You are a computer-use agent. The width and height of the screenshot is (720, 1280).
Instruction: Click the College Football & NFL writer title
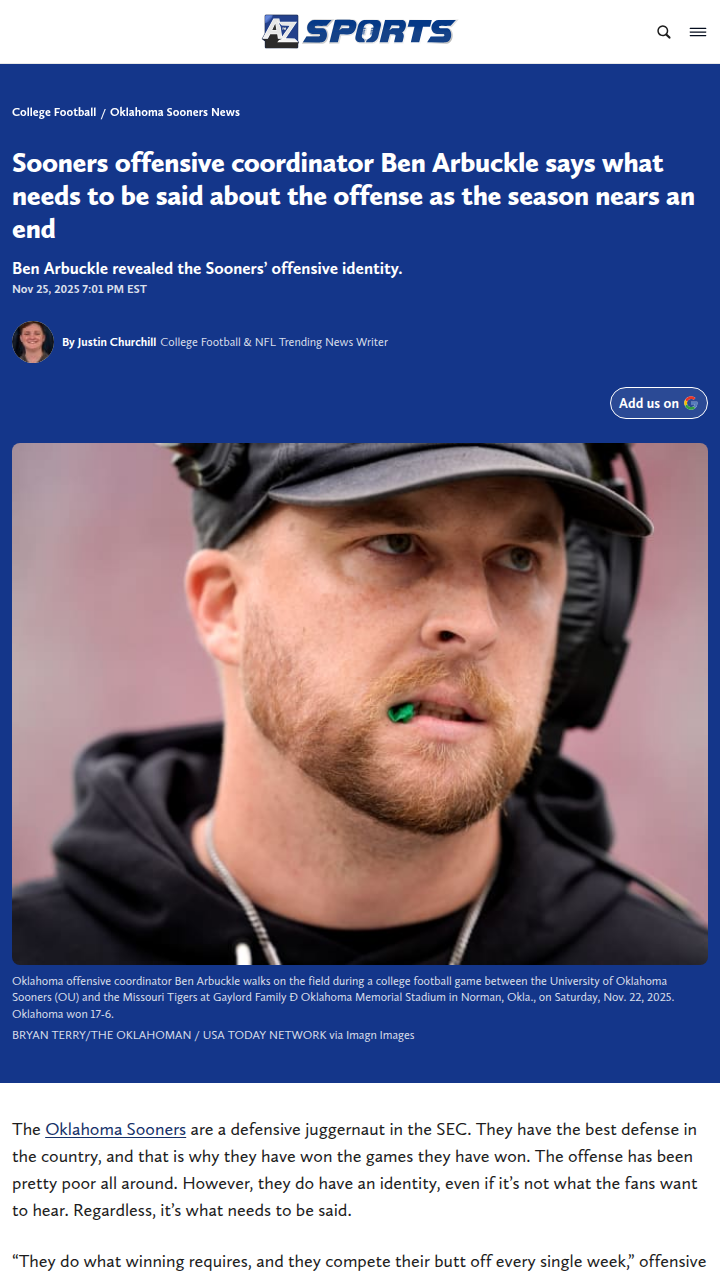click(274, 342)
